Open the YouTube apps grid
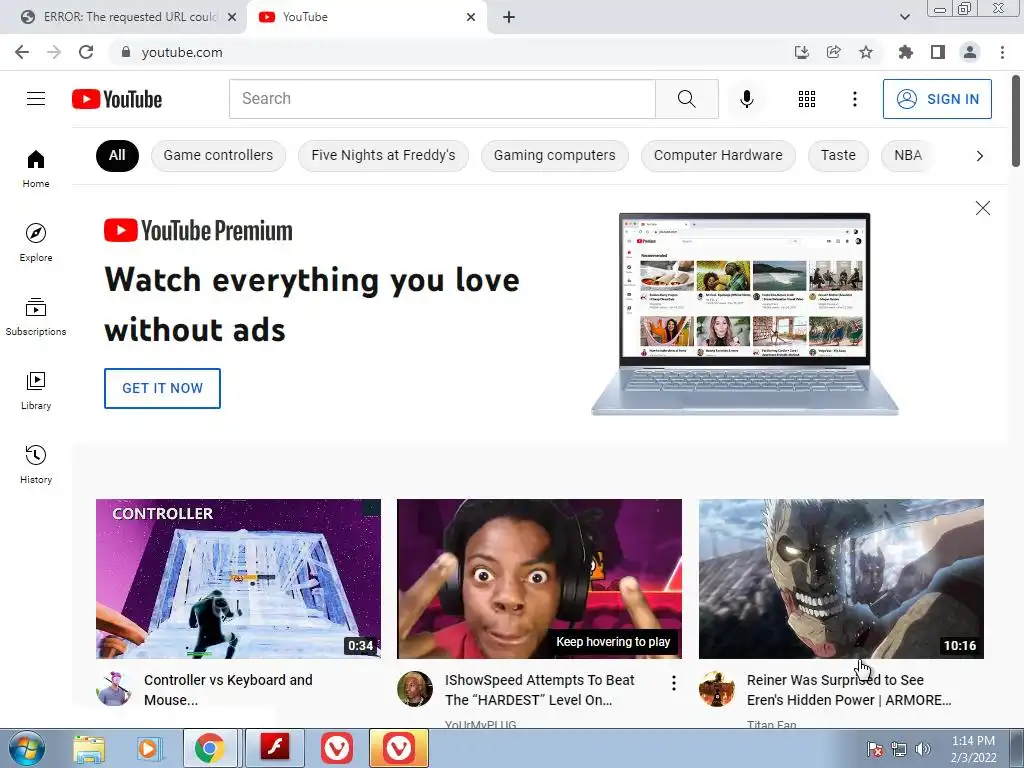 [x=807, y=99]
